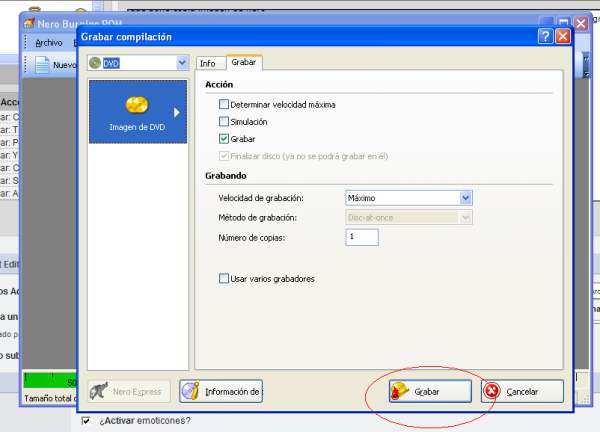Click the Grabar burn button
Image resolution: width=600 pixels, height=432 pixels.
[430, 391]
